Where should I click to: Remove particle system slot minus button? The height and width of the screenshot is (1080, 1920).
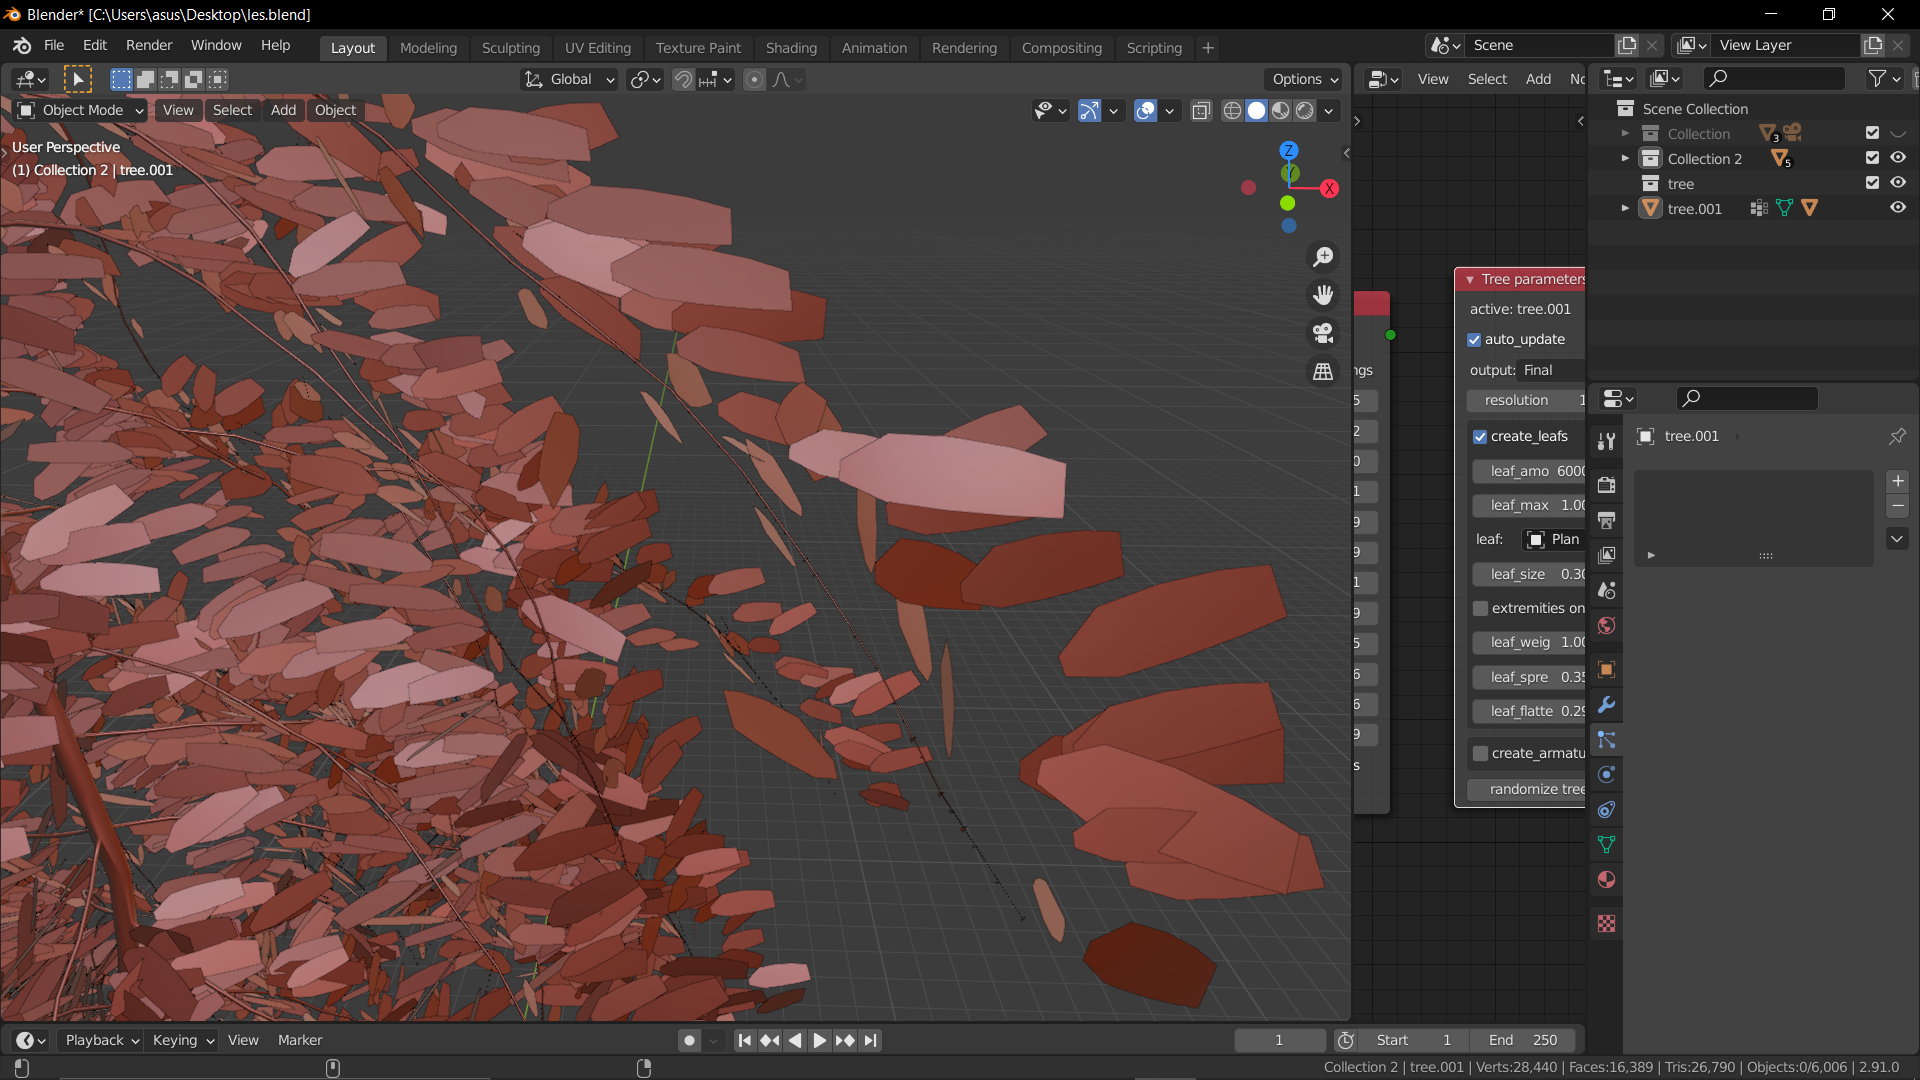(x=1897, y=506)
